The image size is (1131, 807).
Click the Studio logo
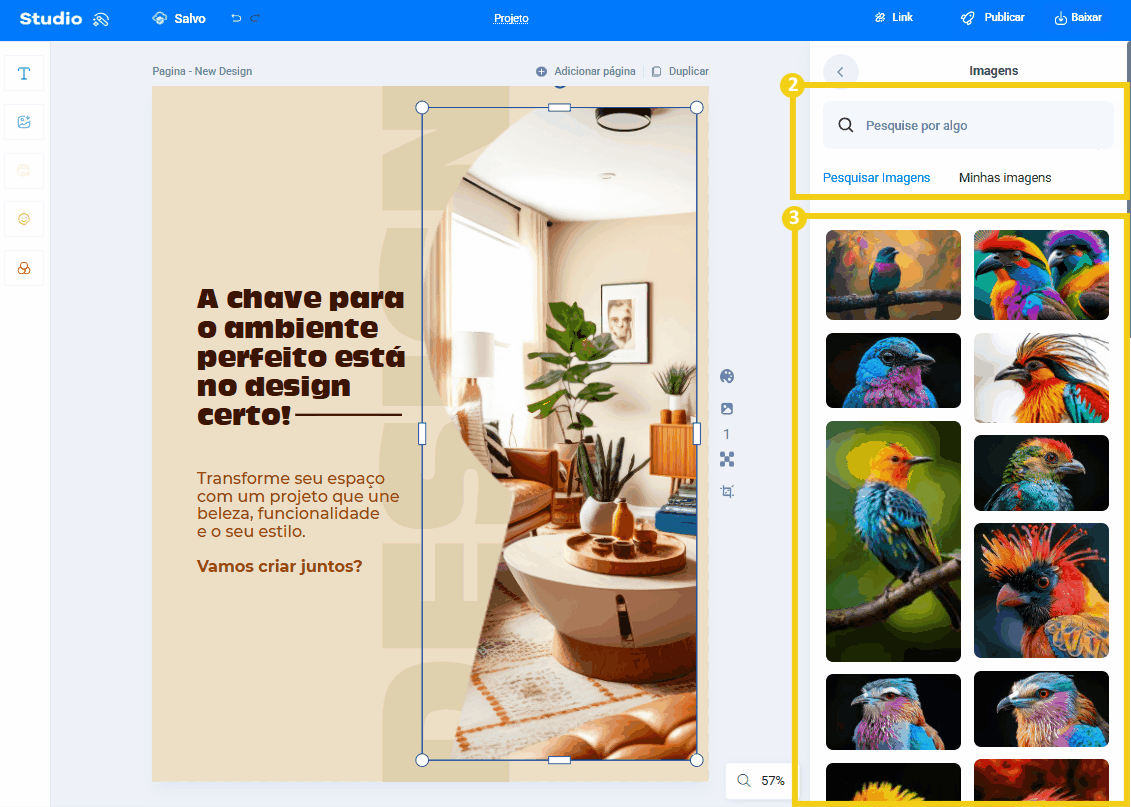(x=50, y=19)
